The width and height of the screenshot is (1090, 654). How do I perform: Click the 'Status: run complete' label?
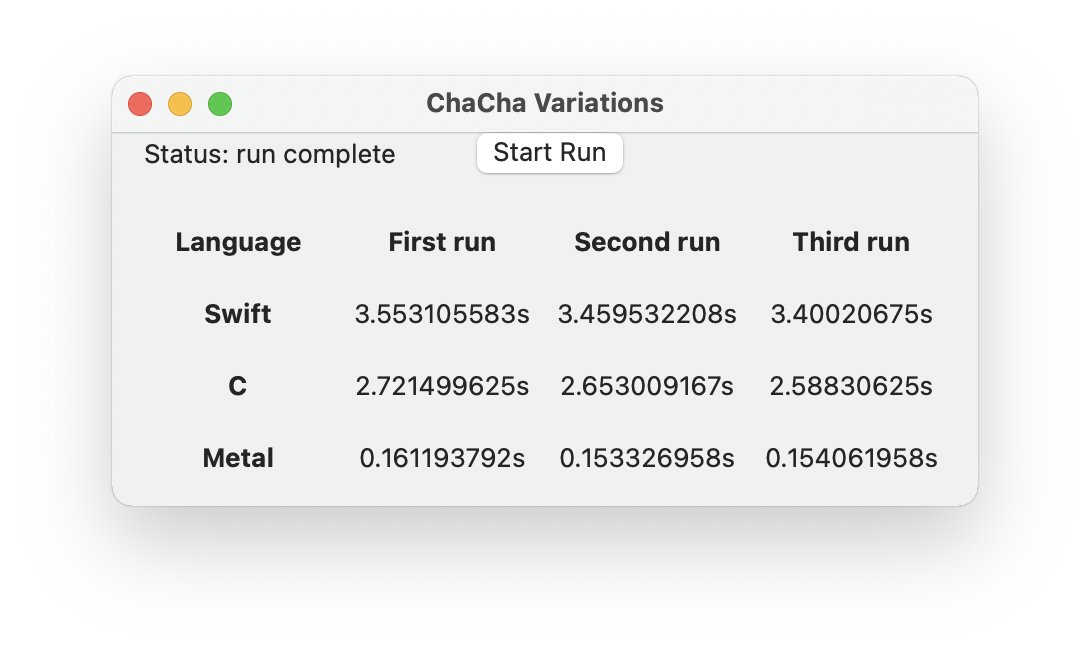pos(270,154)
